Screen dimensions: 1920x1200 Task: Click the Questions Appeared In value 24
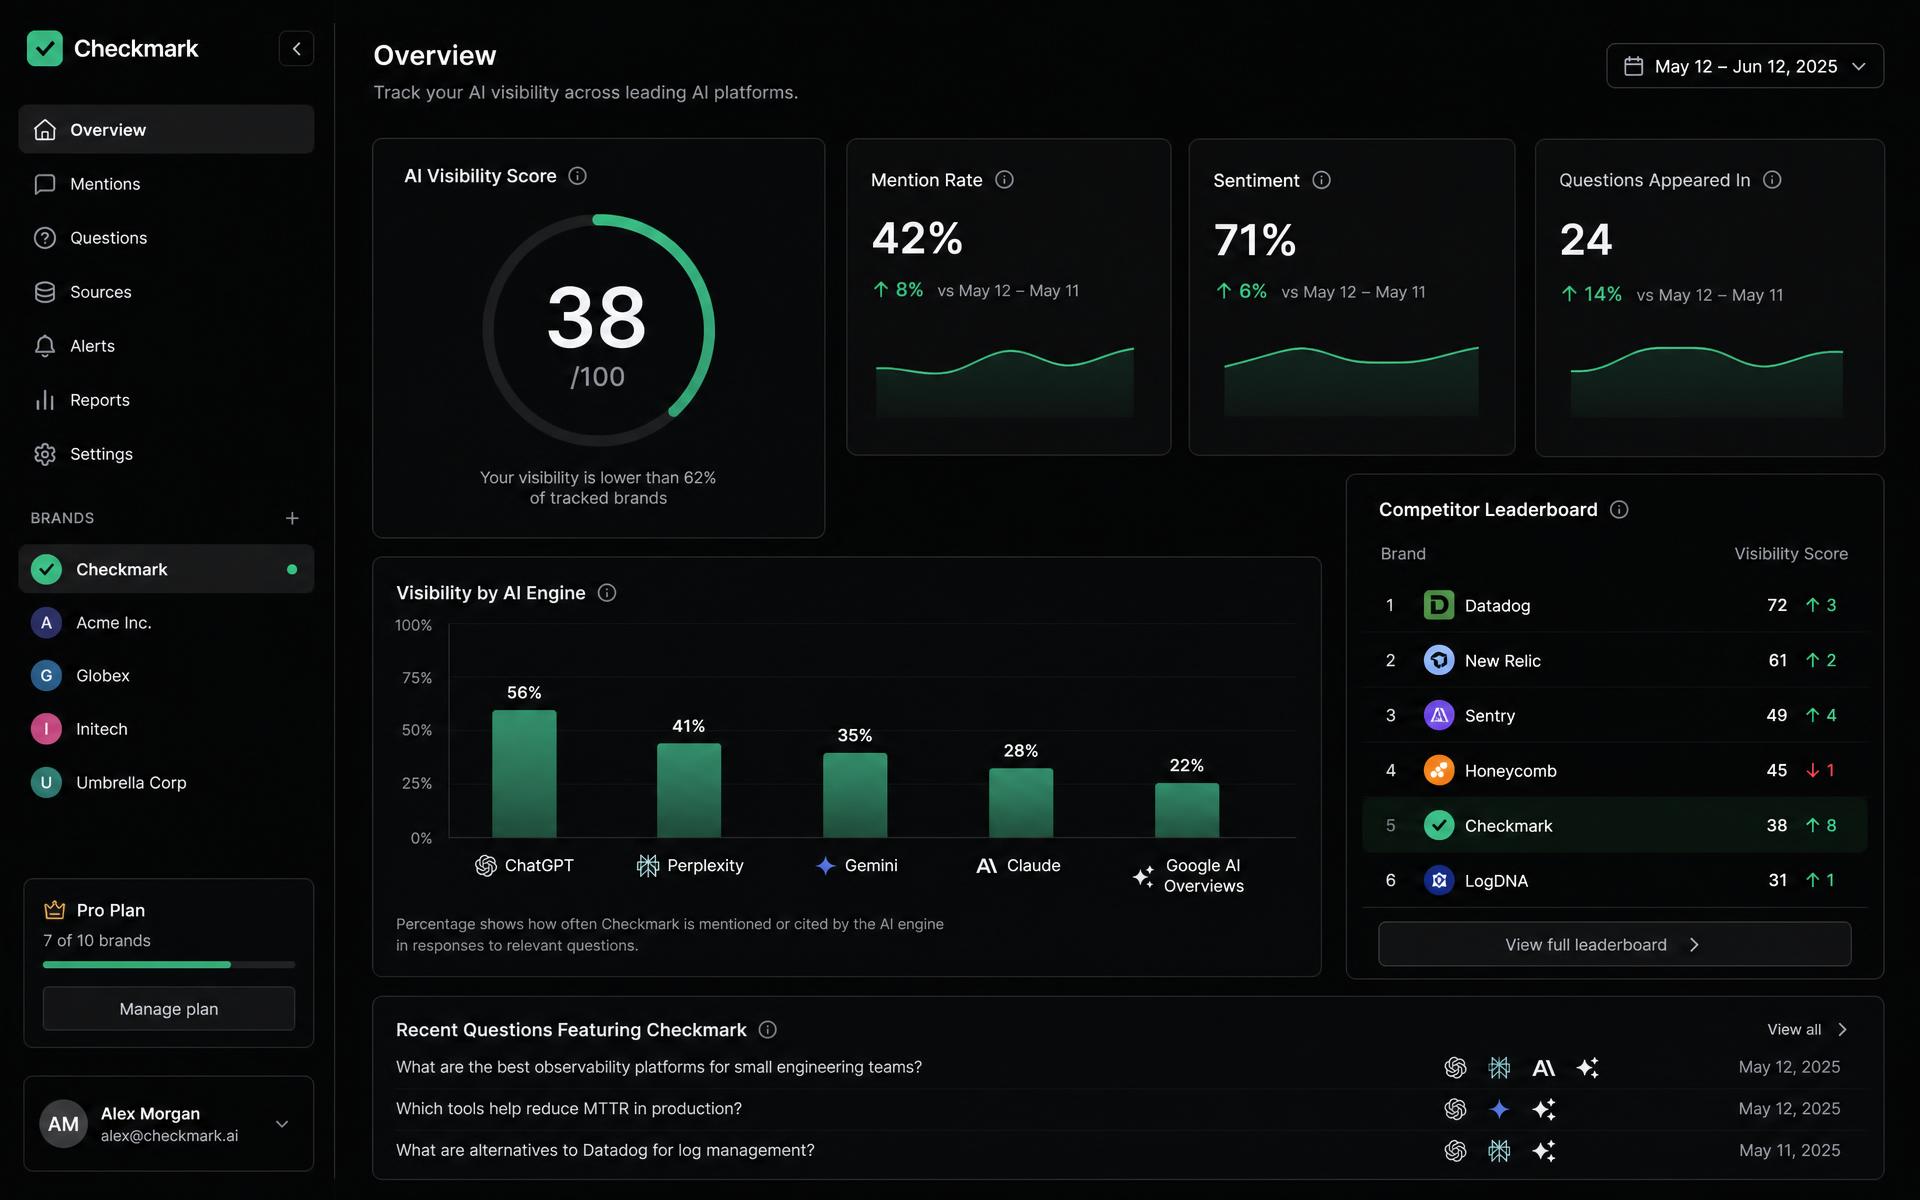(x=1586, y=240)
